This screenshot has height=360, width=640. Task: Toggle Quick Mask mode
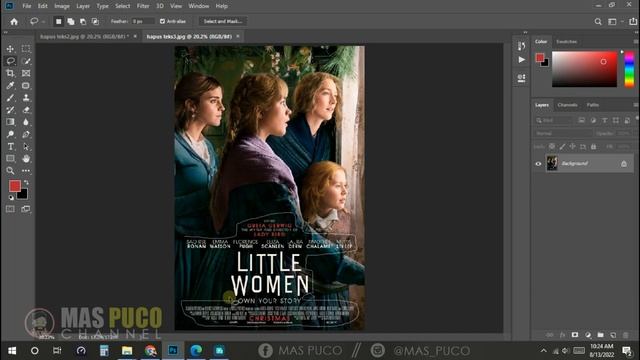point(10,209)
